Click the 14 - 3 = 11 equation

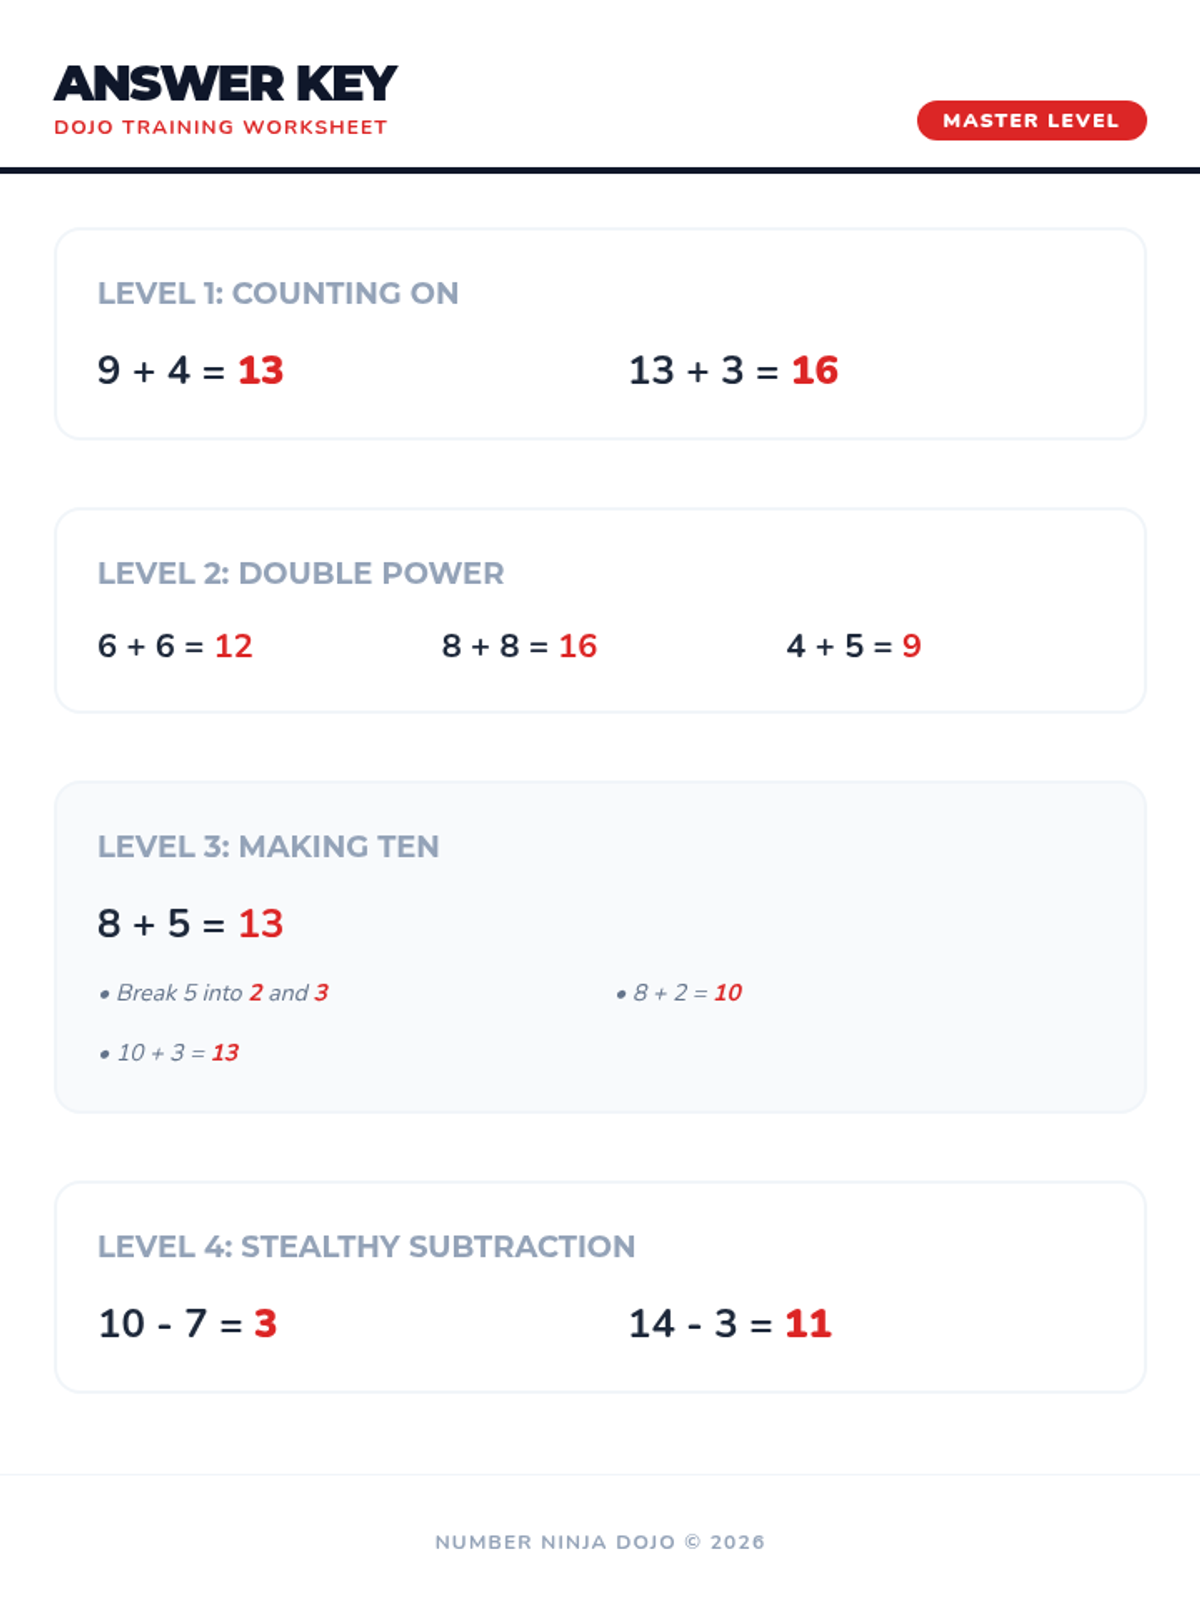pos(730,1323)
